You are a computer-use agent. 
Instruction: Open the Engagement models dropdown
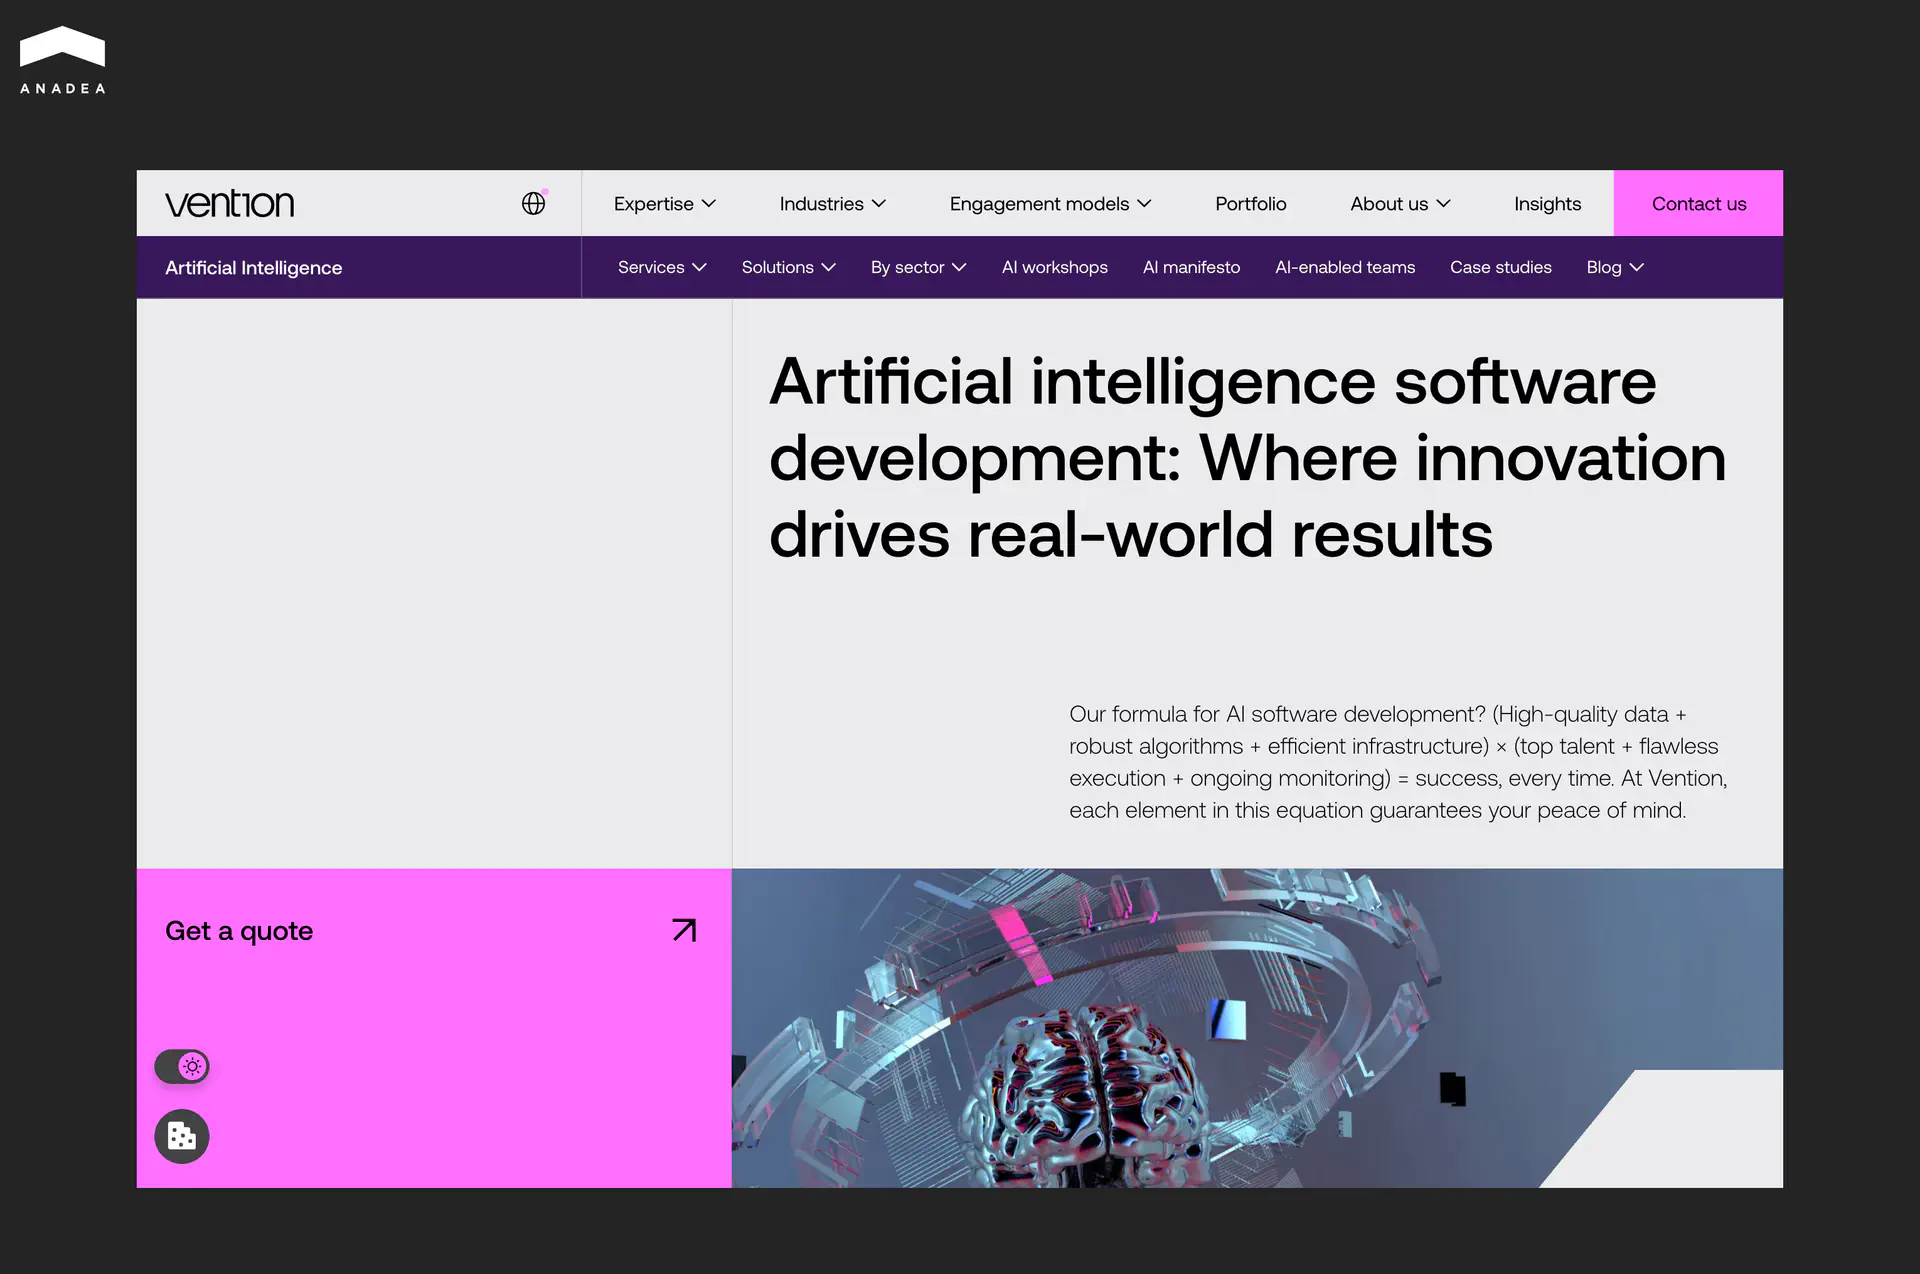(x=1050, y=204)
